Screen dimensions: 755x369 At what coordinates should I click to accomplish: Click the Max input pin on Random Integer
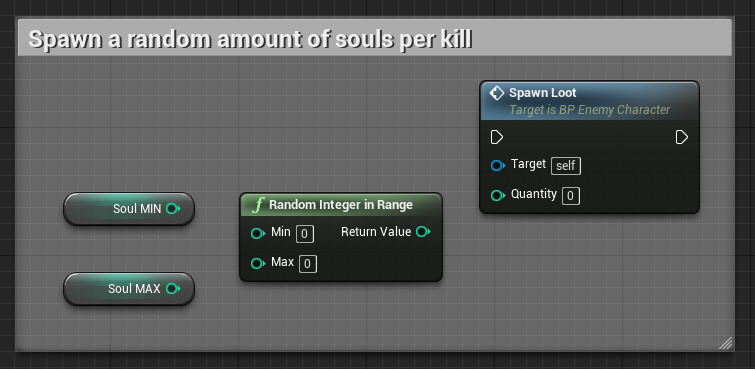tap(258, 264)
